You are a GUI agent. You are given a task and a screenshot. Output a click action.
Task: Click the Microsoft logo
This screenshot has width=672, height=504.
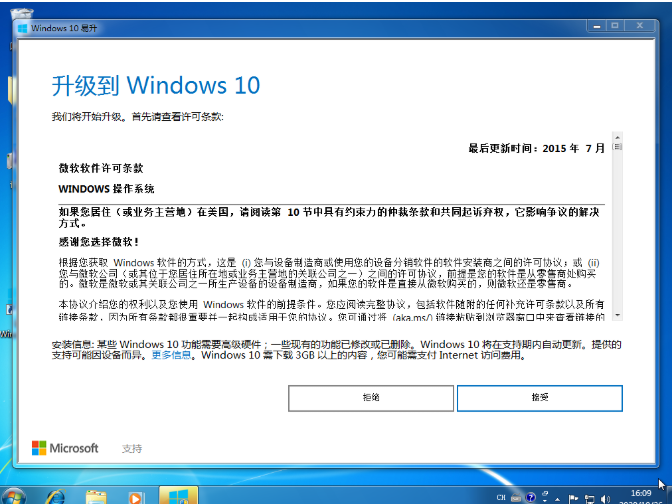(x=65, y=448)
